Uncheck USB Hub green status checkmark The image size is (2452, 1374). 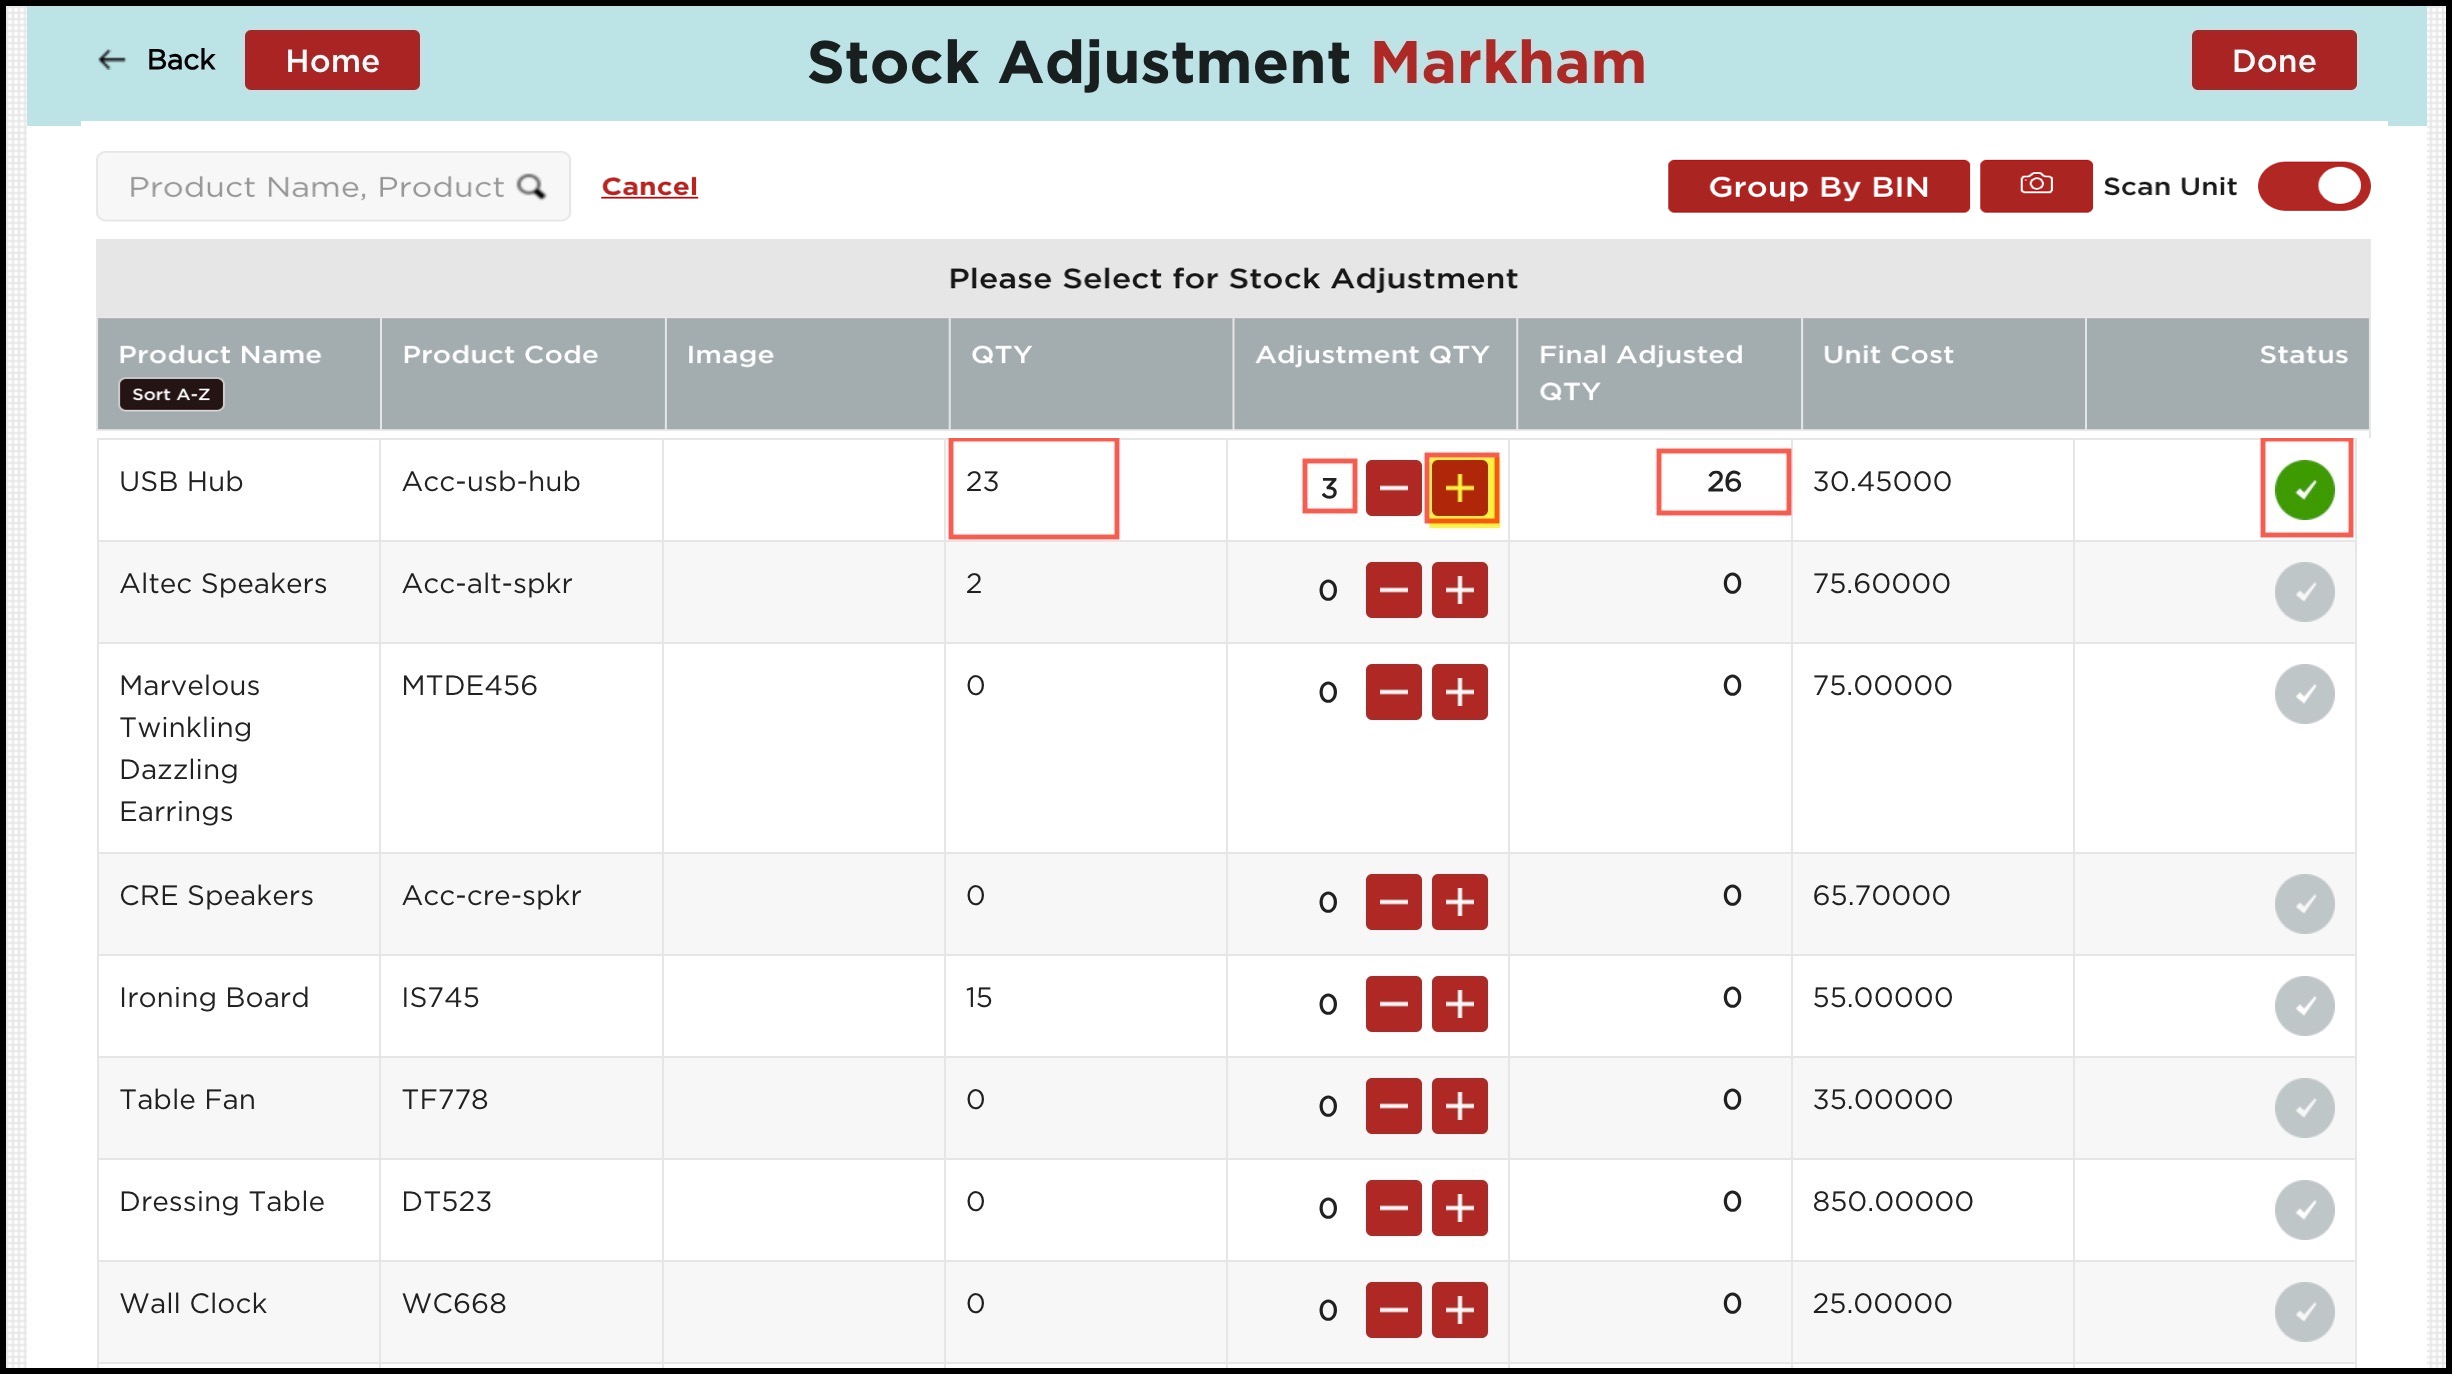pyautogui.click(x=2304, y=490)
